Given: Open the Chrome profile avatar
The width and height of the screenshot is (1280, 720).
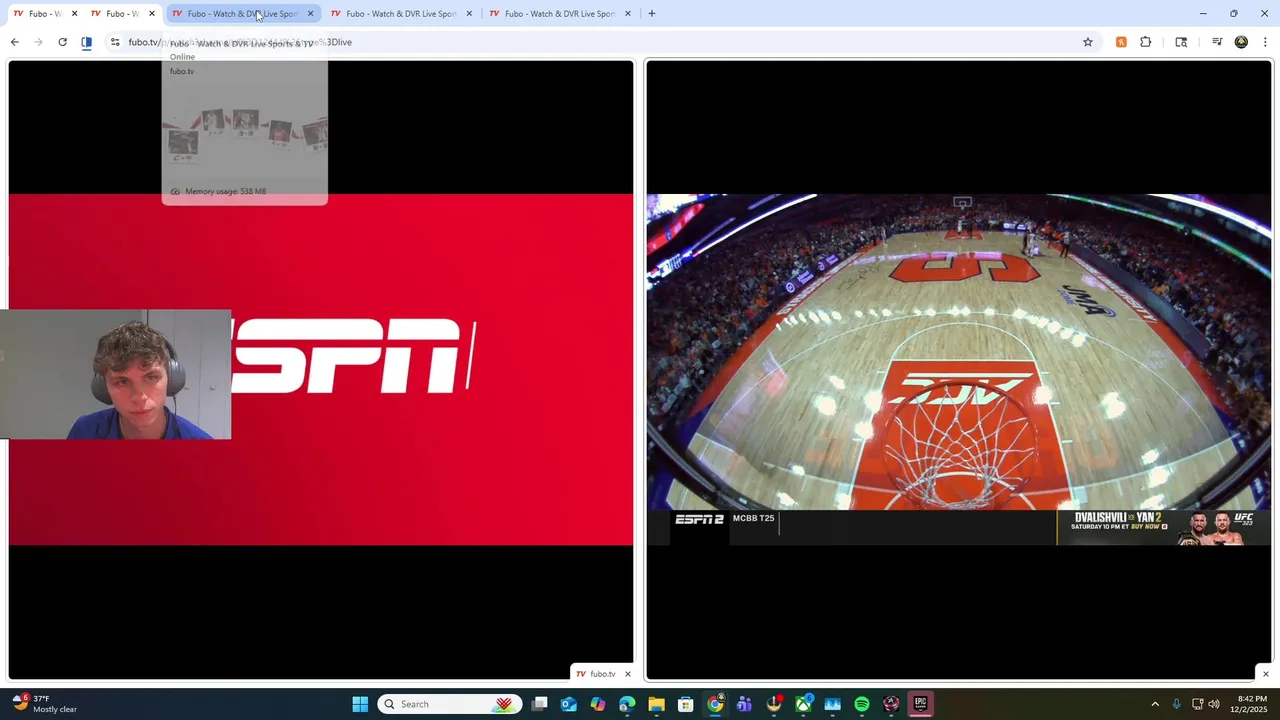Looking at the screenshot, I should 1241,42.
